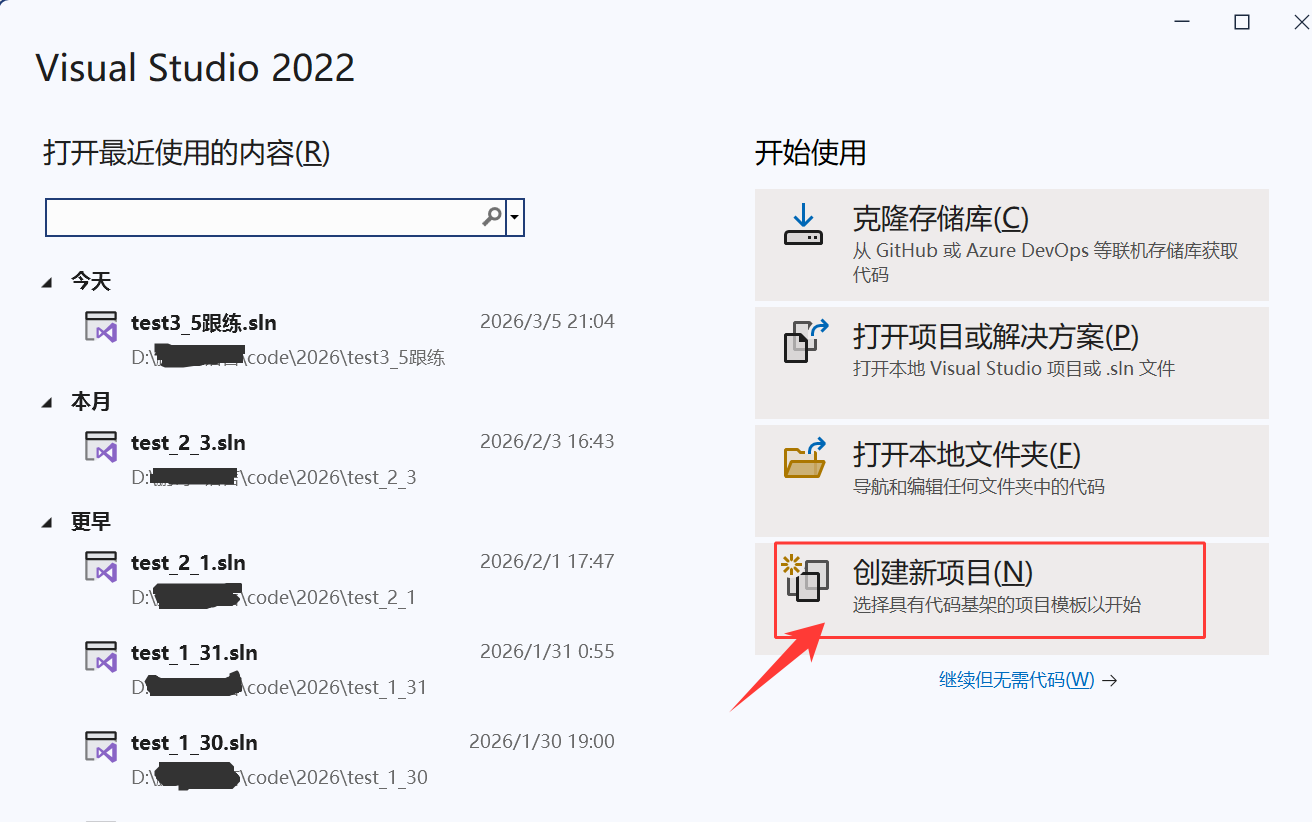Maximize the Visual Studio start window
Viewport: 1312px width, 822px height.
1242,22
